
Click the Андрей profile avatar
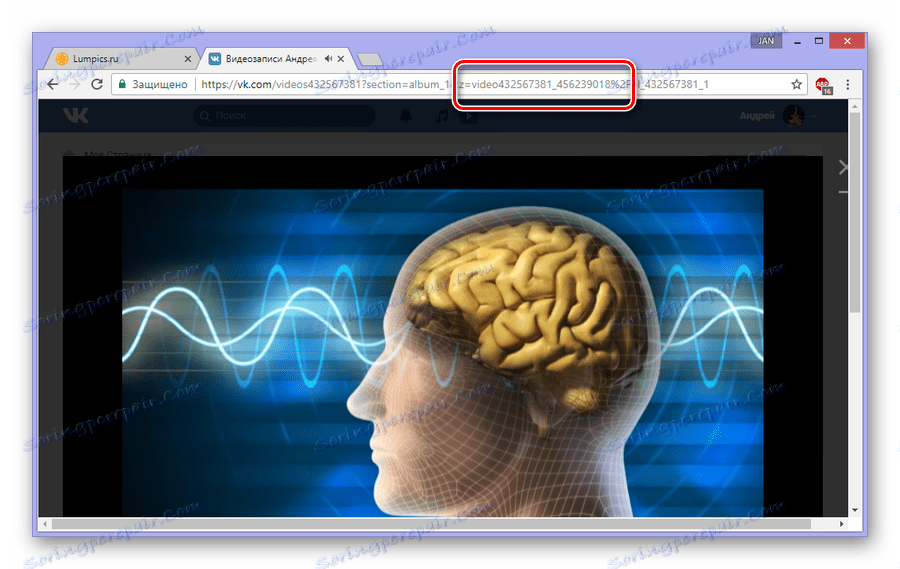point(794,116)
